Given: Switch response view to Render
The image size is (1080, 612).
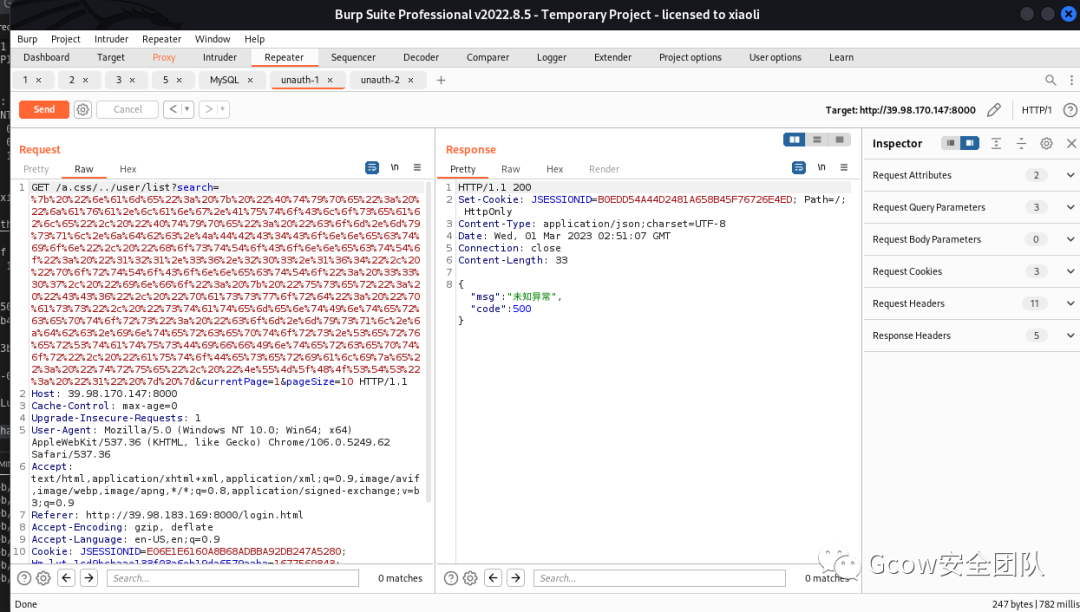Looking at the screenshot, I should tap(604, 169).
